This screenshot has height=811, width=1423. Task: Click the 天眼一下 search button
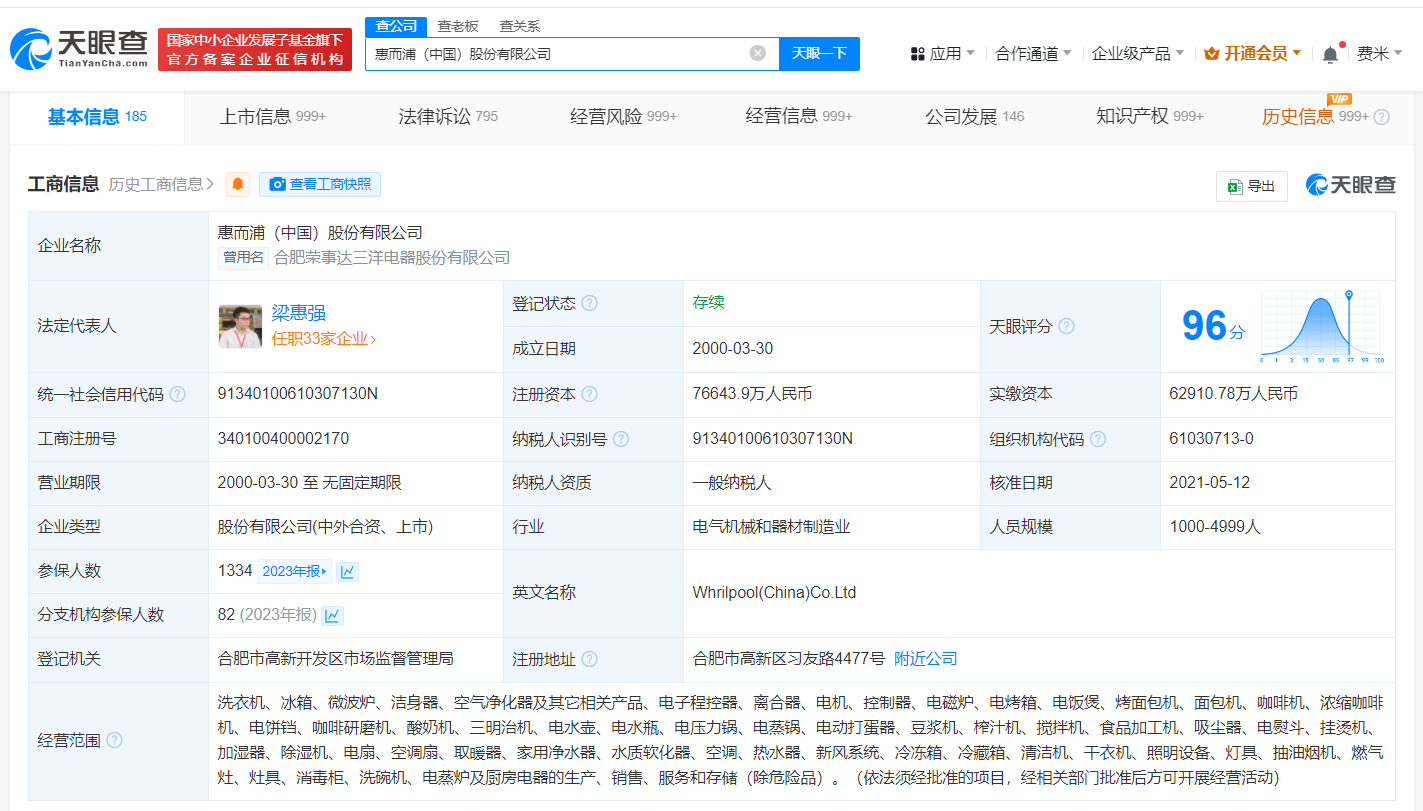click(819, 53)
